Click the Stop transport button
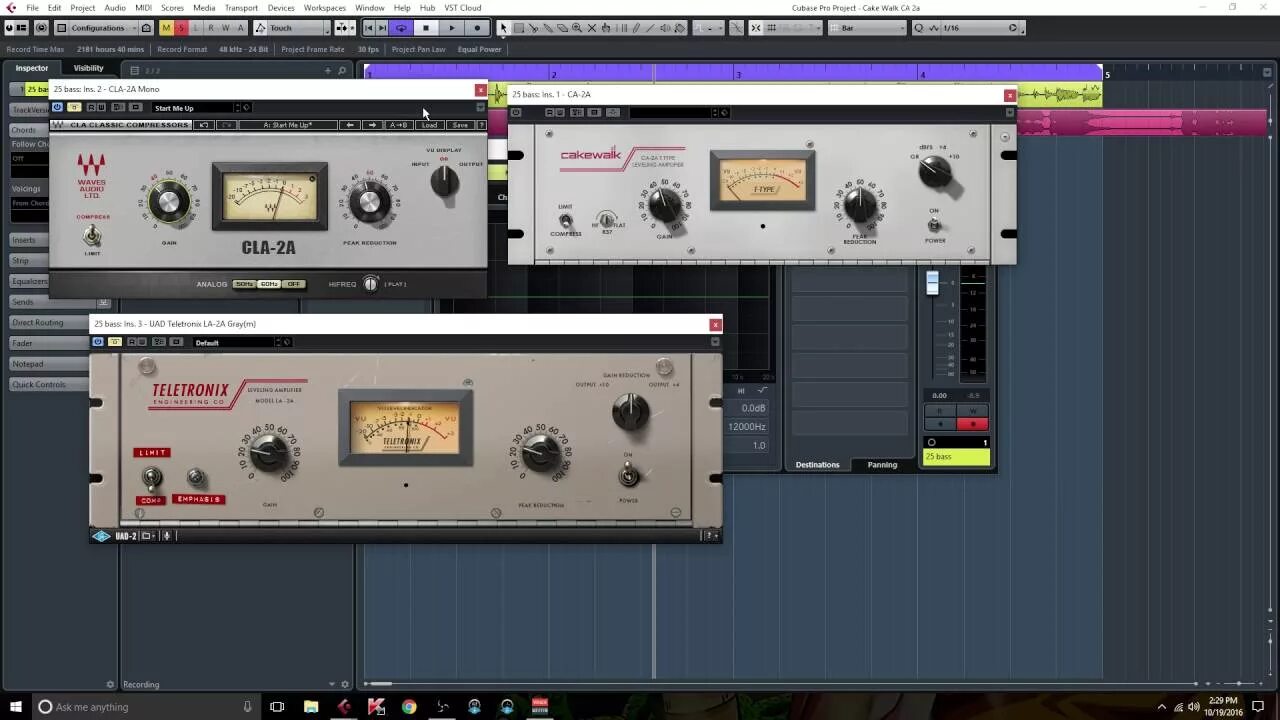The image size is (1280, 720). 426,28
